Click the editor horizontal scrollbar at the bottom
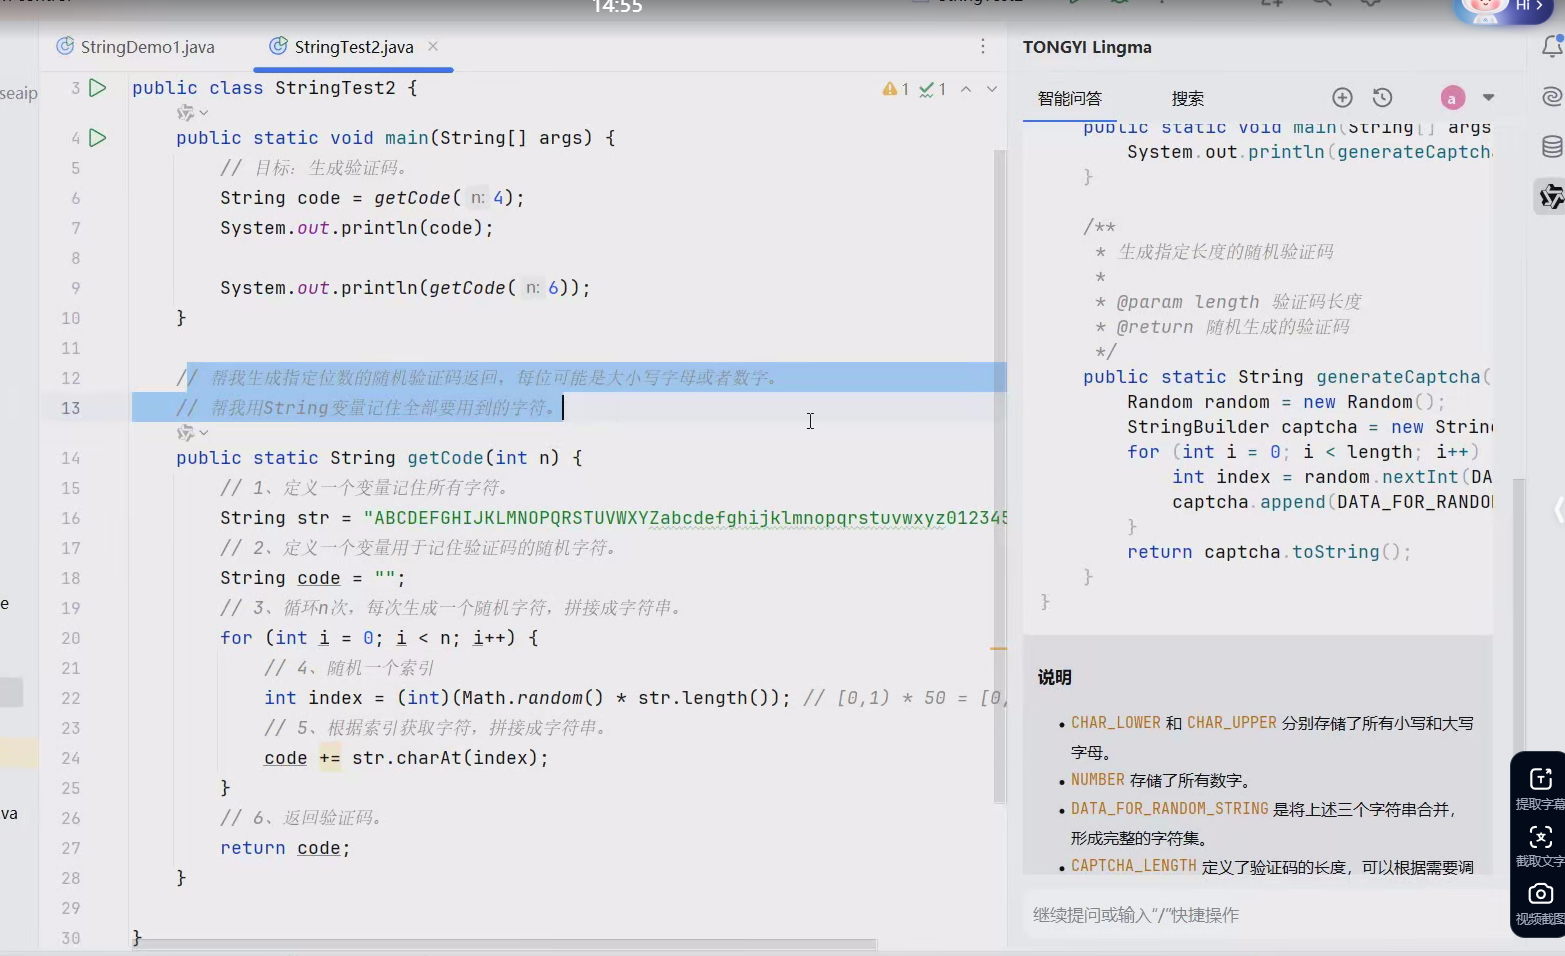This screenshot has height=956, width=1565. tap(505, 943)
